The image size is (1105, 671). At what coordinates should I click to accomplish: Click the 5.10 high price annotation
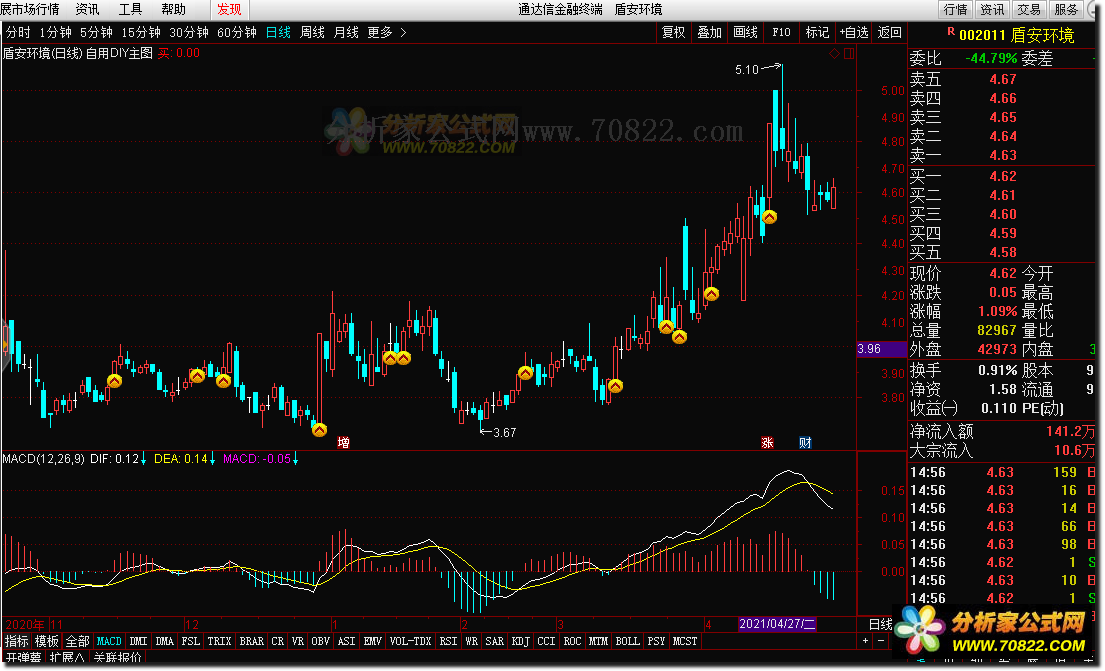point(747,70)
